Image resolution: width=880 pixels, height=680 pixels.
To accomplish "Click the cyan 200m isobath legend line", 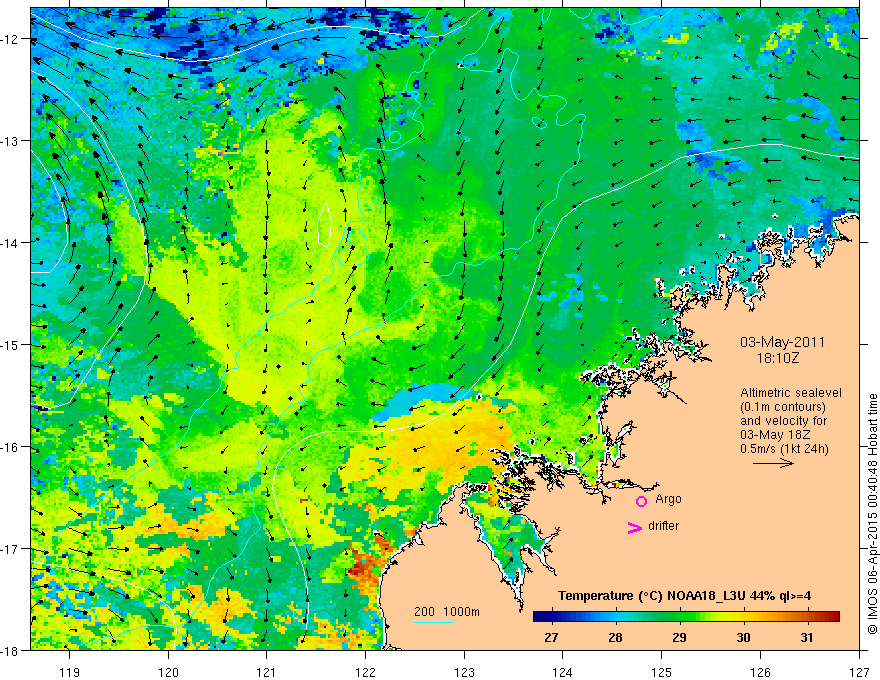I will click(x=434, y=622).
